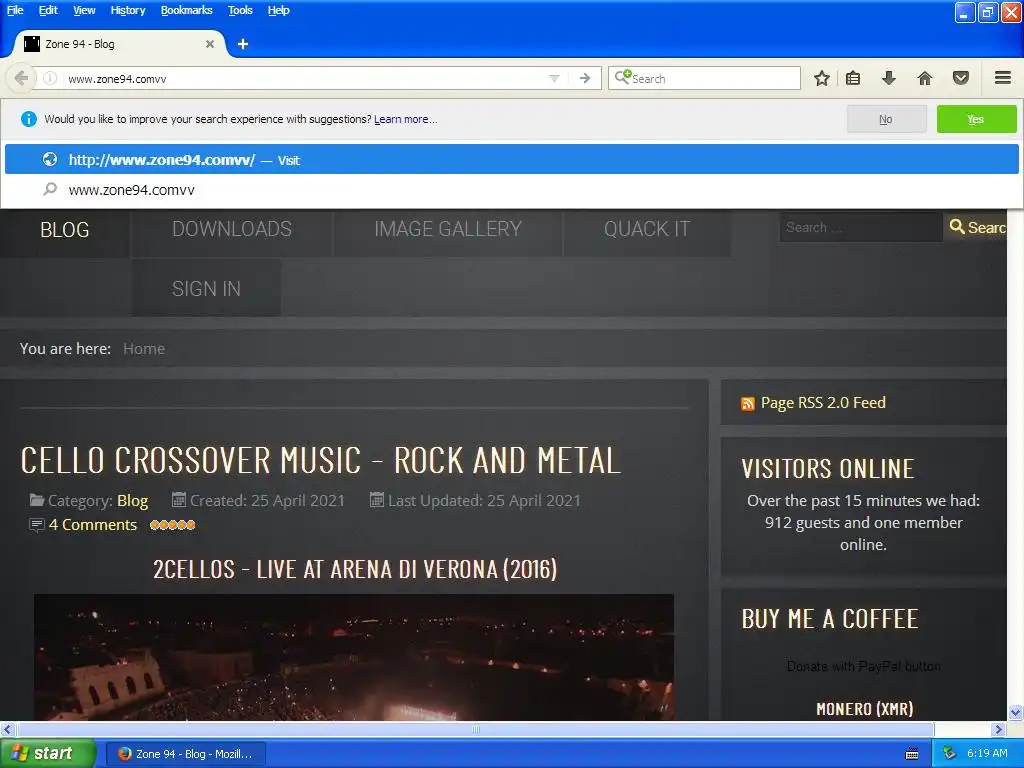Open the Learn more link
The width and height of the screenshot is (1024, 768).
[x=405, y=120]
